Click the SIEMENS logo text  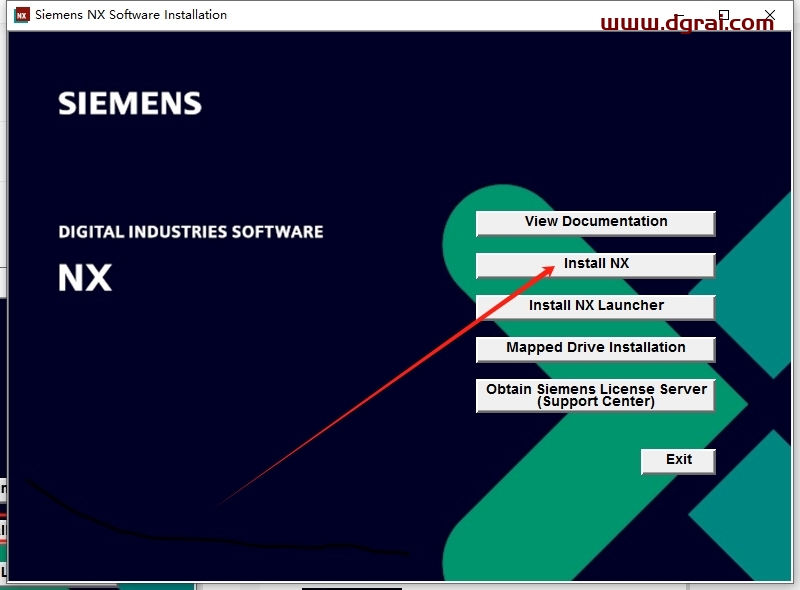pos(130,103)
